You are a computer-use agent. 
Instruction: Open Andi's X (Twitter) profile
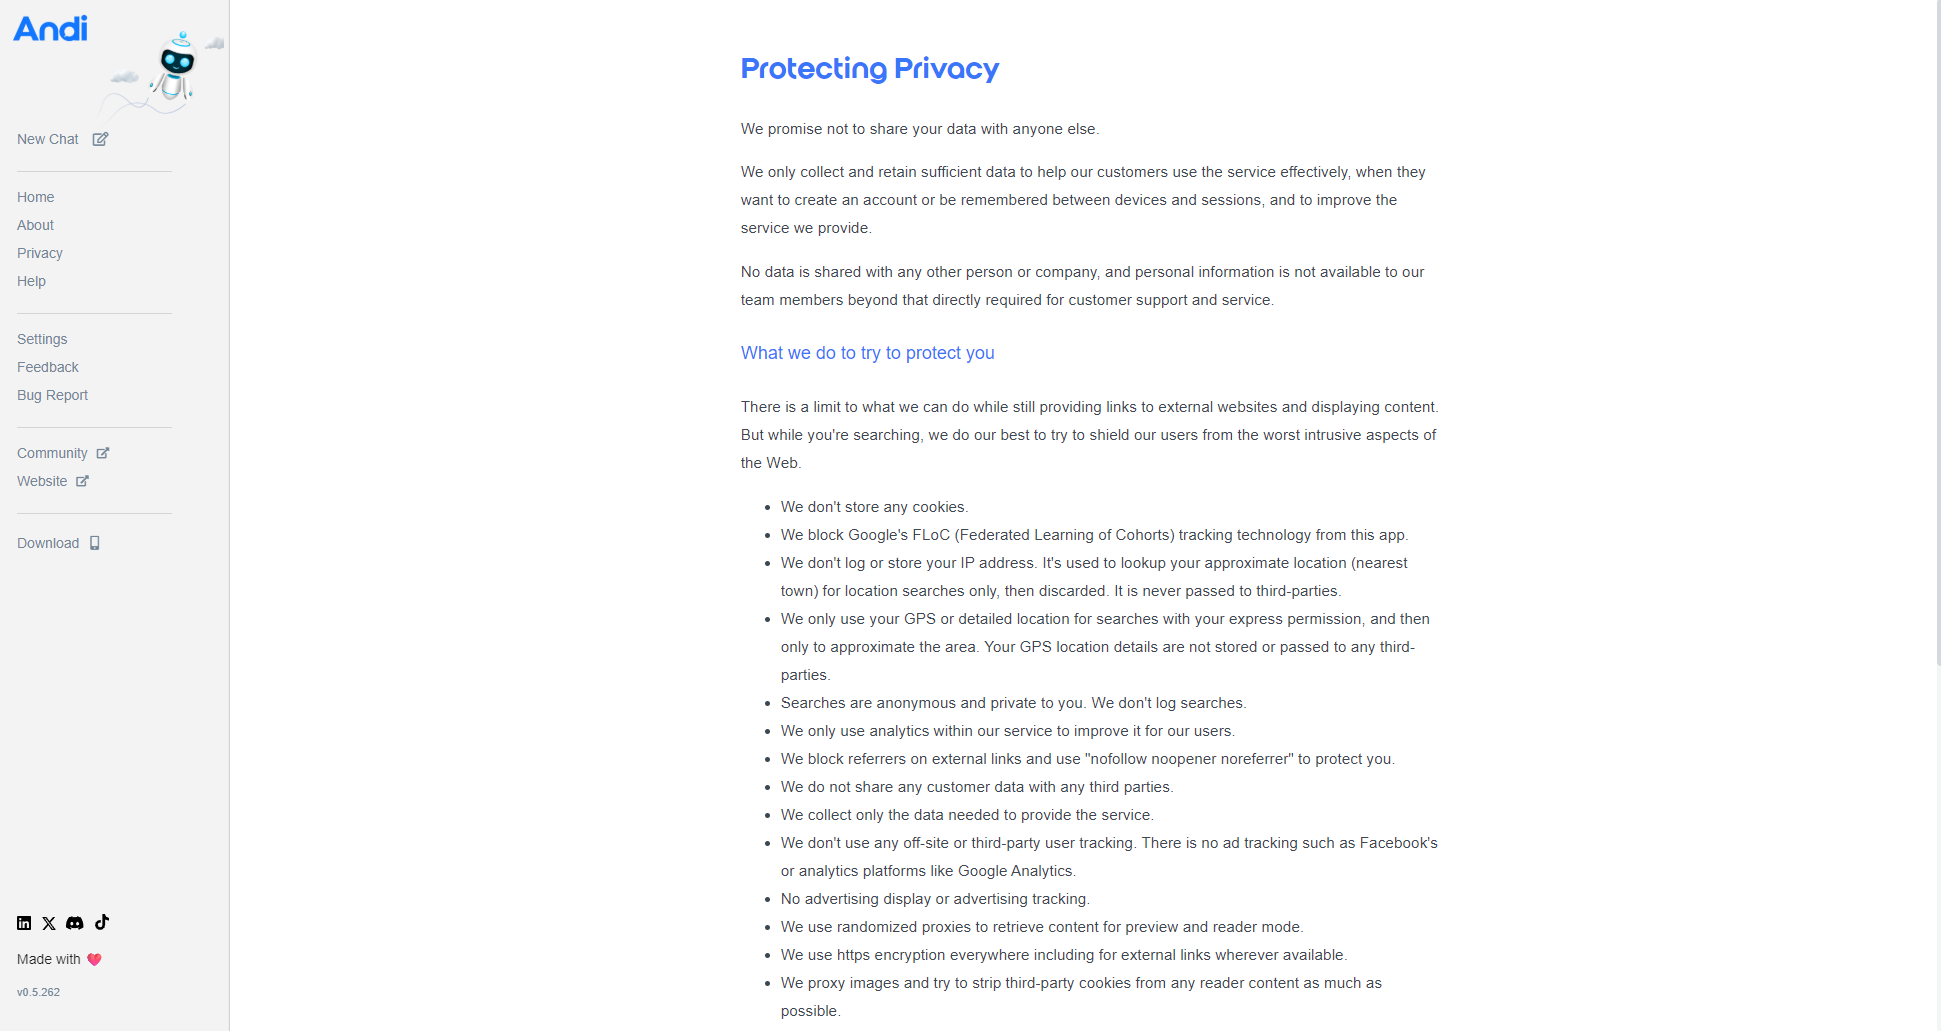click(x=49, y=923)
